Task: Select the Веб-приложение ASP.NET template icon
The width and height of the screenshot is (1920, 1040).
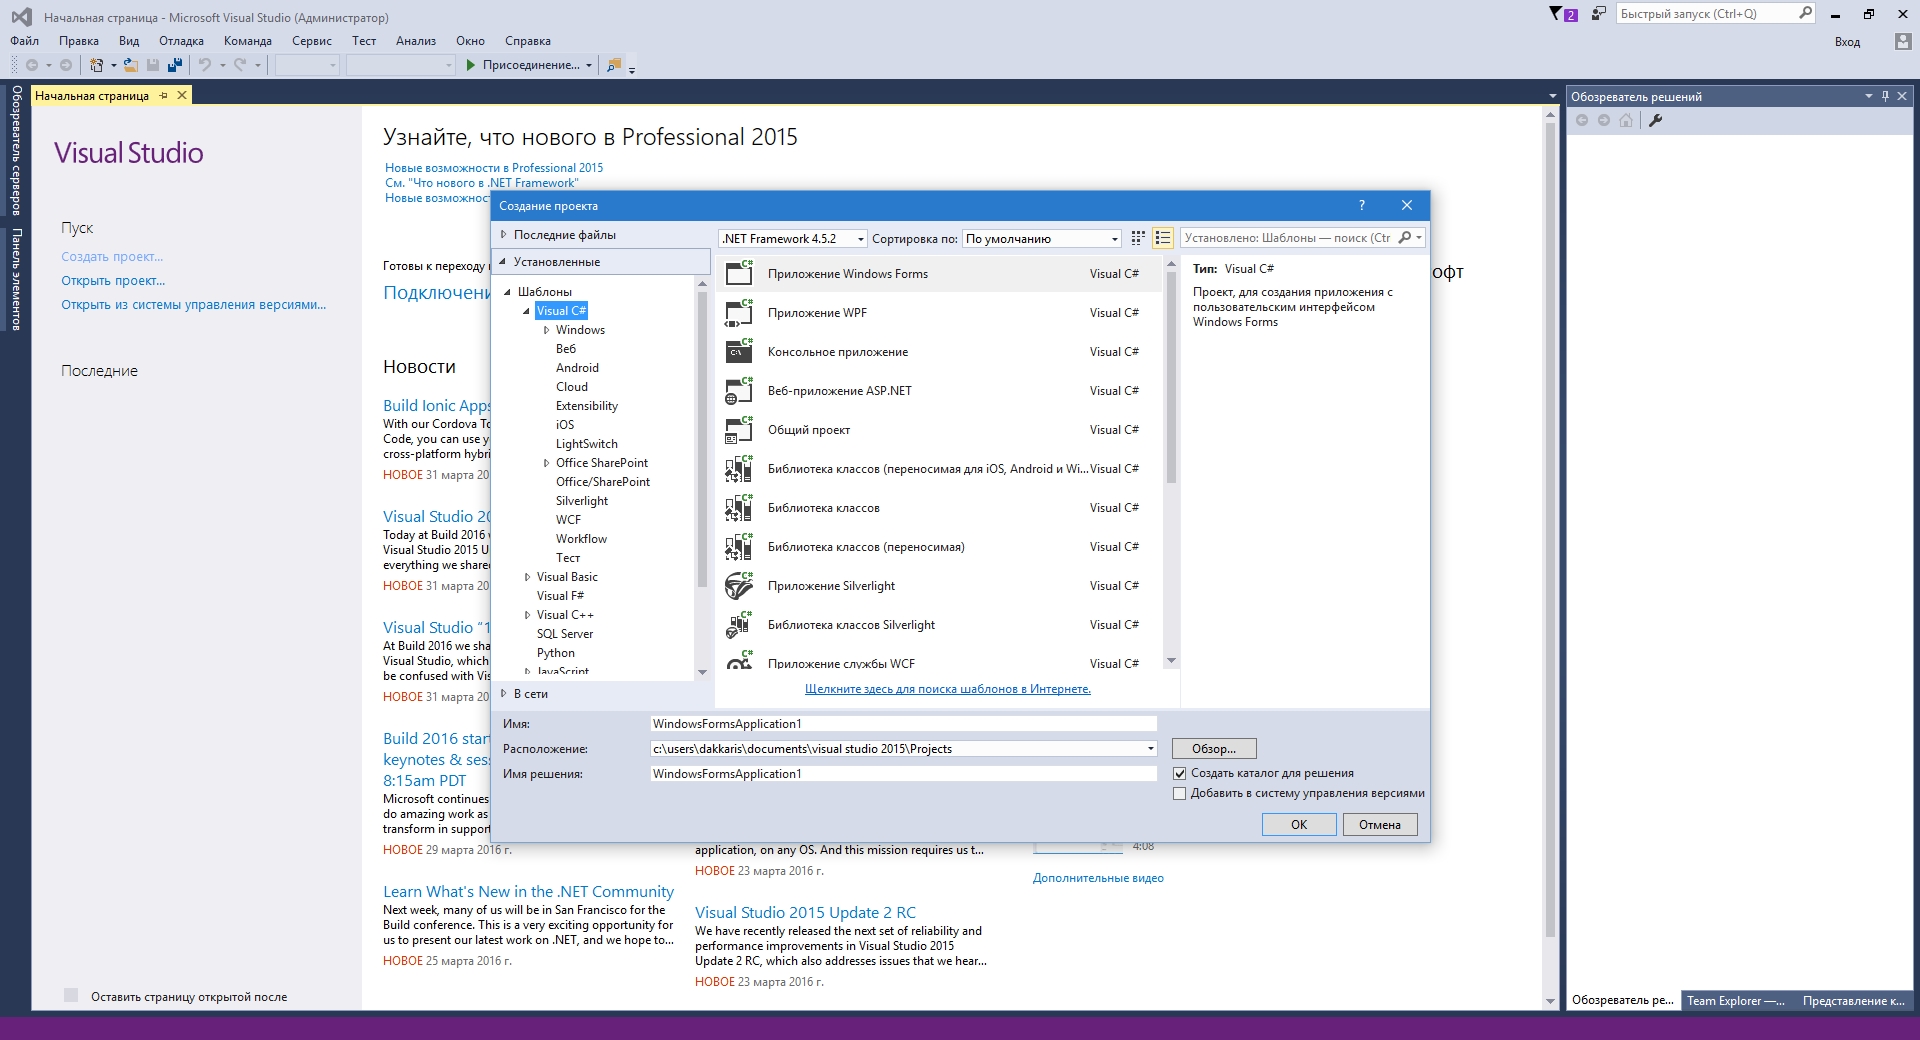Action: pyautogui.click(x=739, y=390)
